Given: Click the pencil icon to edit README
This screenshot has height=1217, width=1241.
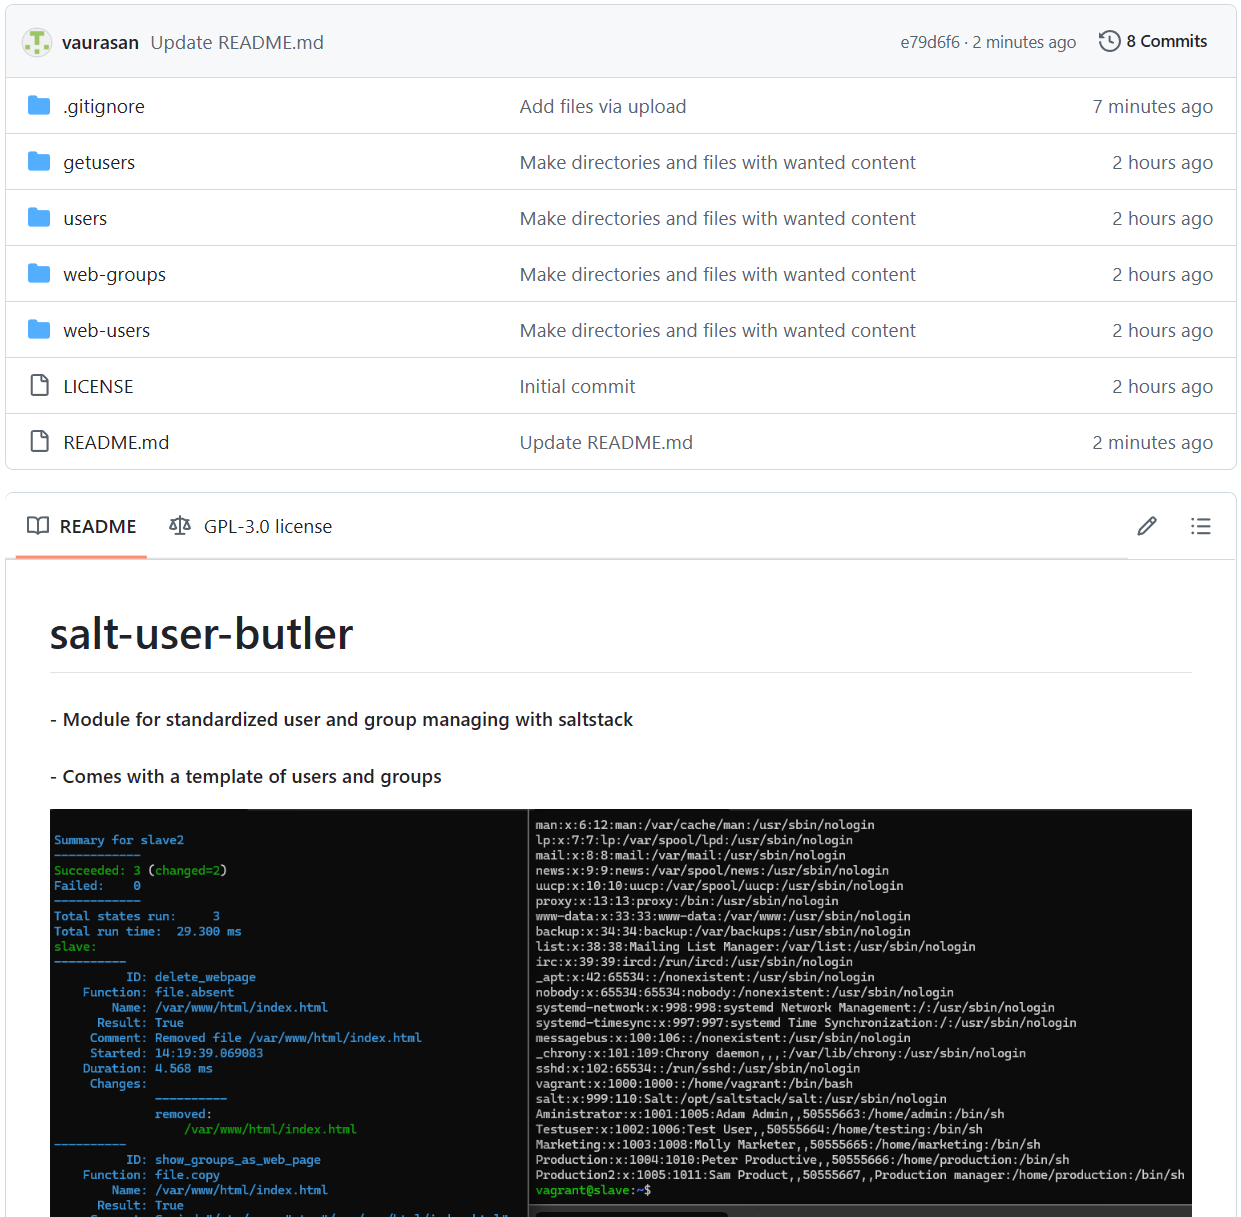Looking at the screenshot, I should point(1147,526).
